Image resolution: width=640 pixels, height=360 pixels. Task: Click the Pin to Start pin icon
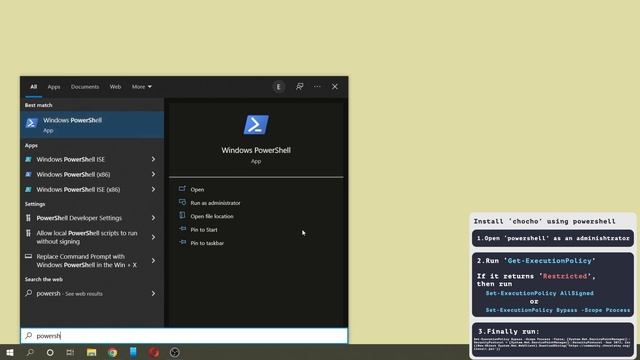(182, 229)
